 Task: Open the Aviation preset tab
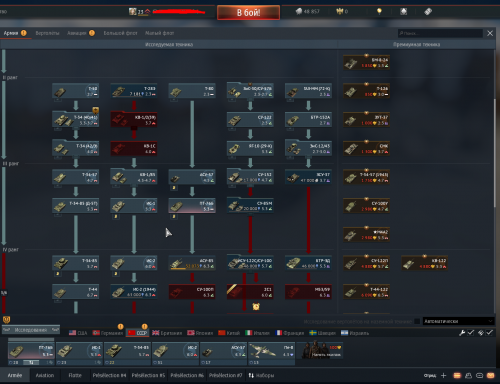45,375
